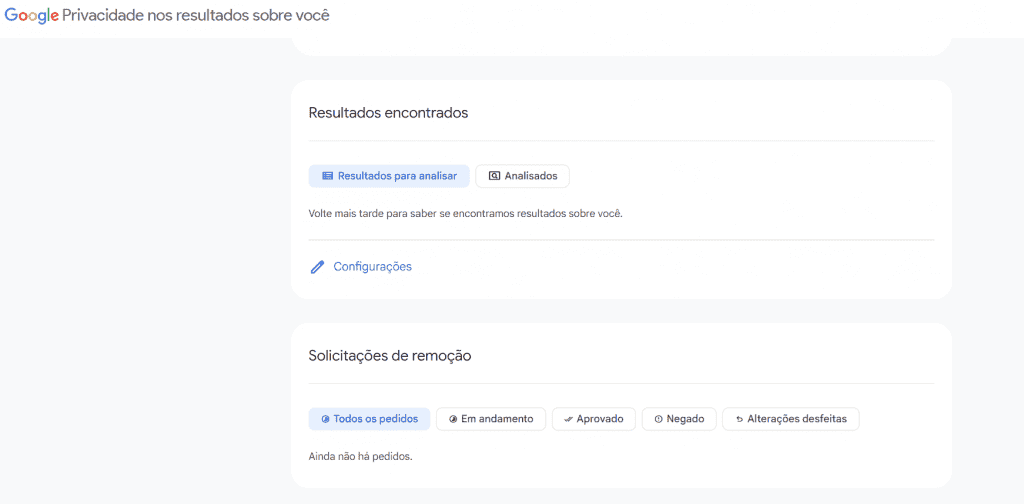Open the Configurações link
Image resolution: width=1024 pixels, height=504 pixels.
pyautogui.click(x=373, y=266)
